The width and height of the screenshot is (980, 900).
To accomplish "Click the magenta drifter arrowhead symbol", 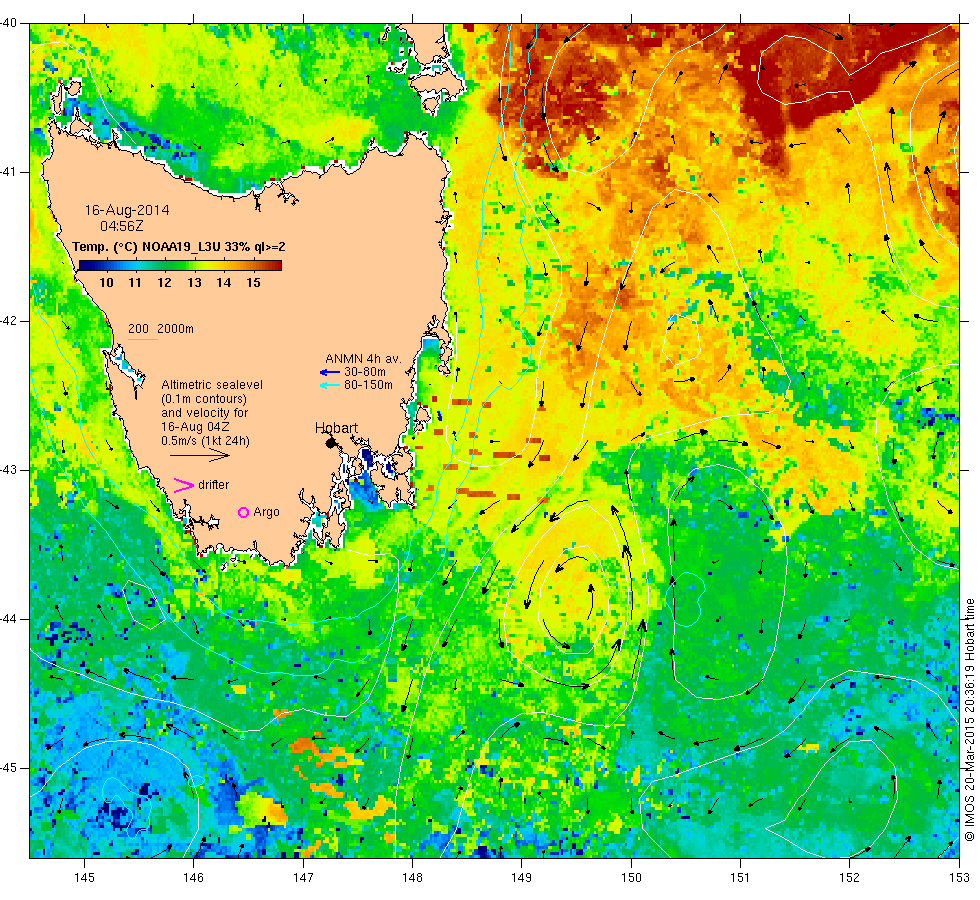I will 183,485.
